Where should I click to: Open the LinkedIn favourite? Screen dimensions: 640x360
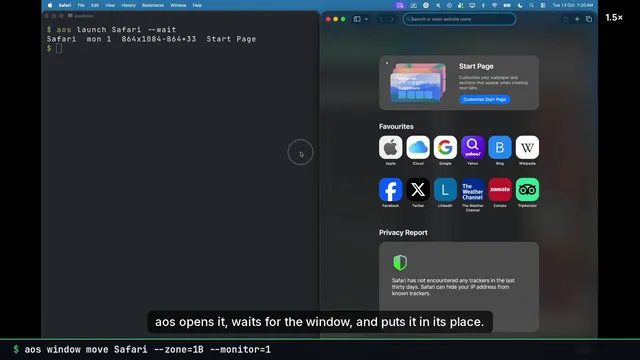(445, 189)
